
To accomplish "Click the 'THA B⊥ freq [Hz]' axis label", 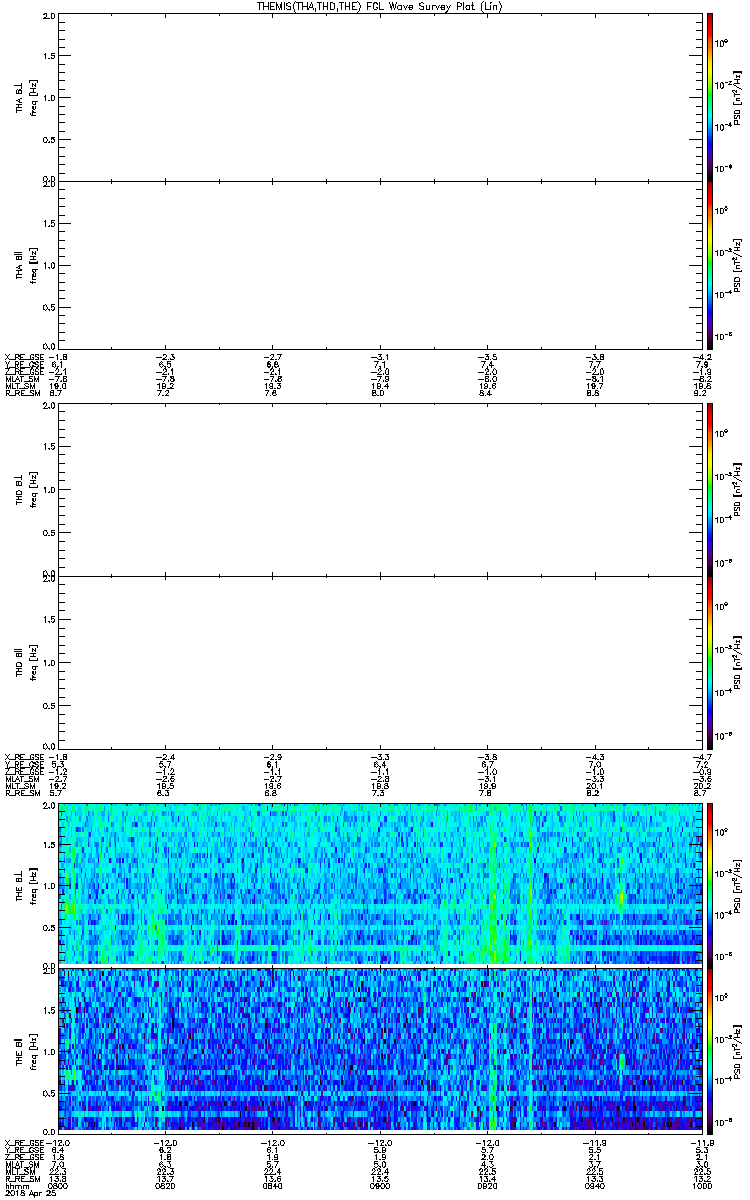I will click(x=26, y=97).
